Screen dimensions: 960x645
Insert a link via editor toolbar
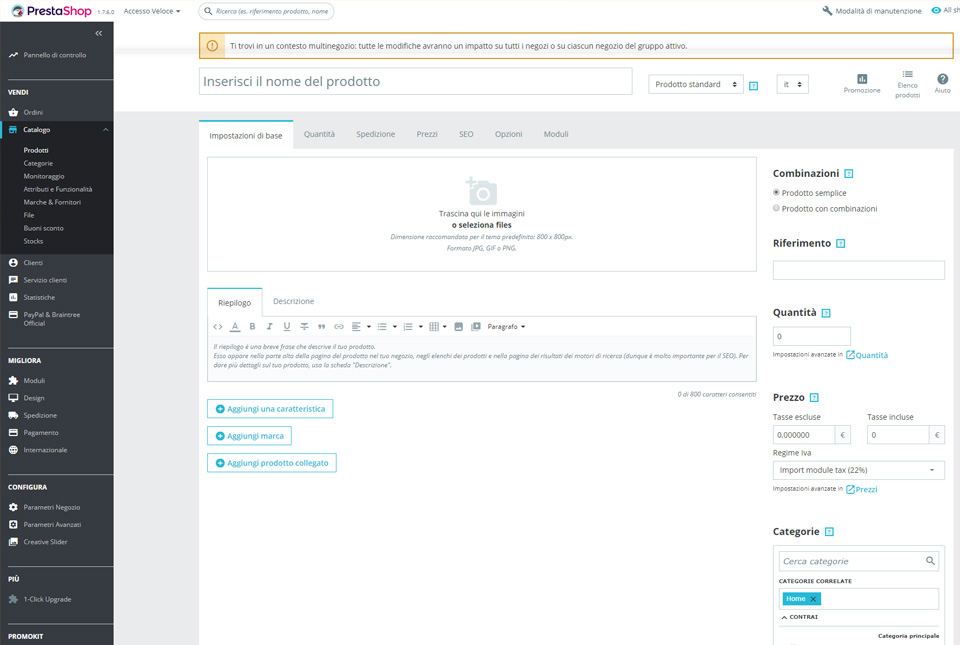coord(339,327)
